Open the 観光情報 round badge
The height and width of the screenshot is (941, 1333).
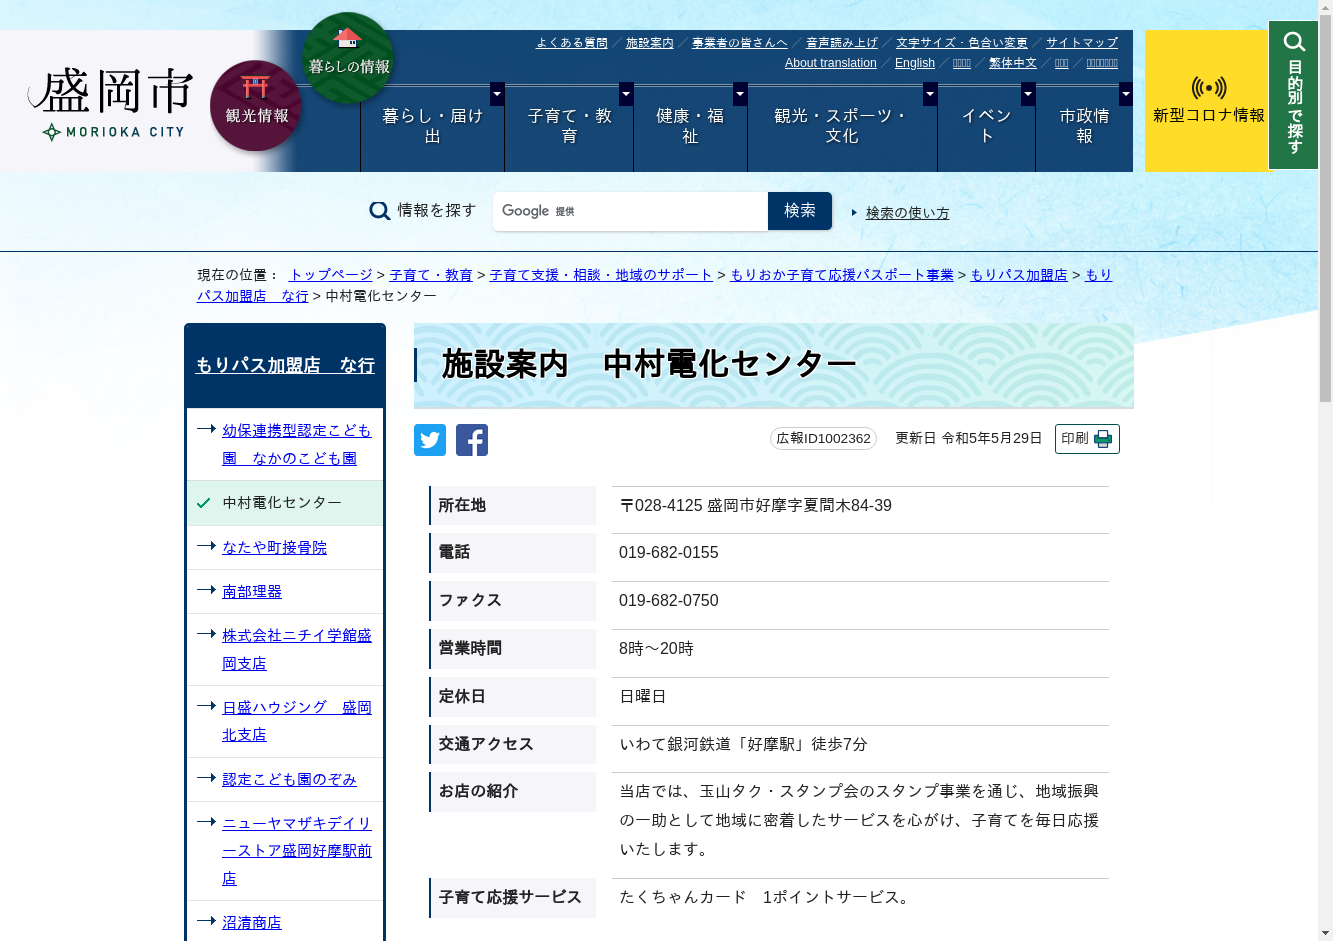coord(256,105)
